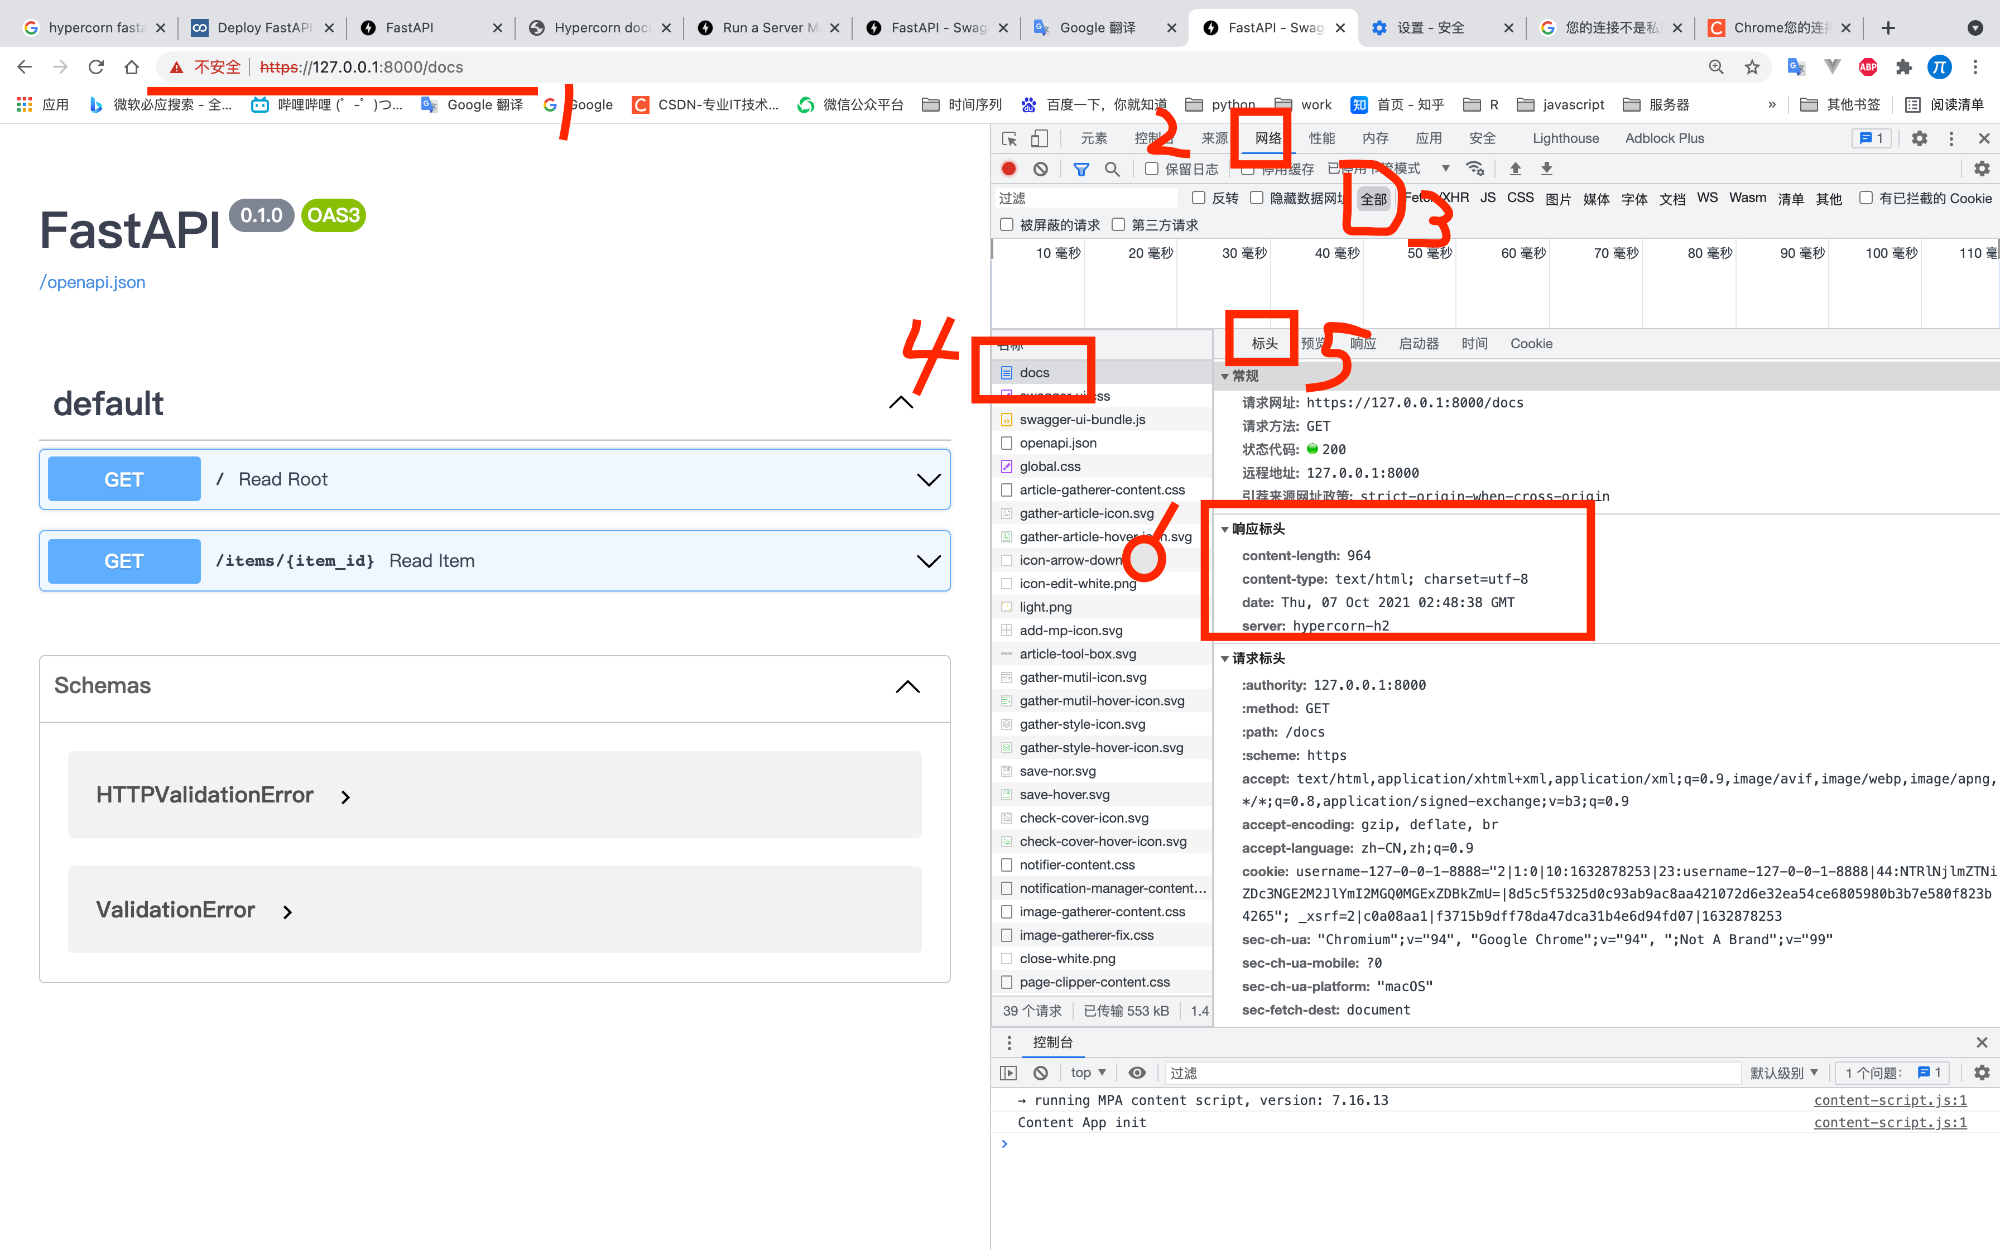Select the network throttling connection icon
Image resolution: width=2000 pixels, height=1250 pixels.
[x=1476, y=168]
